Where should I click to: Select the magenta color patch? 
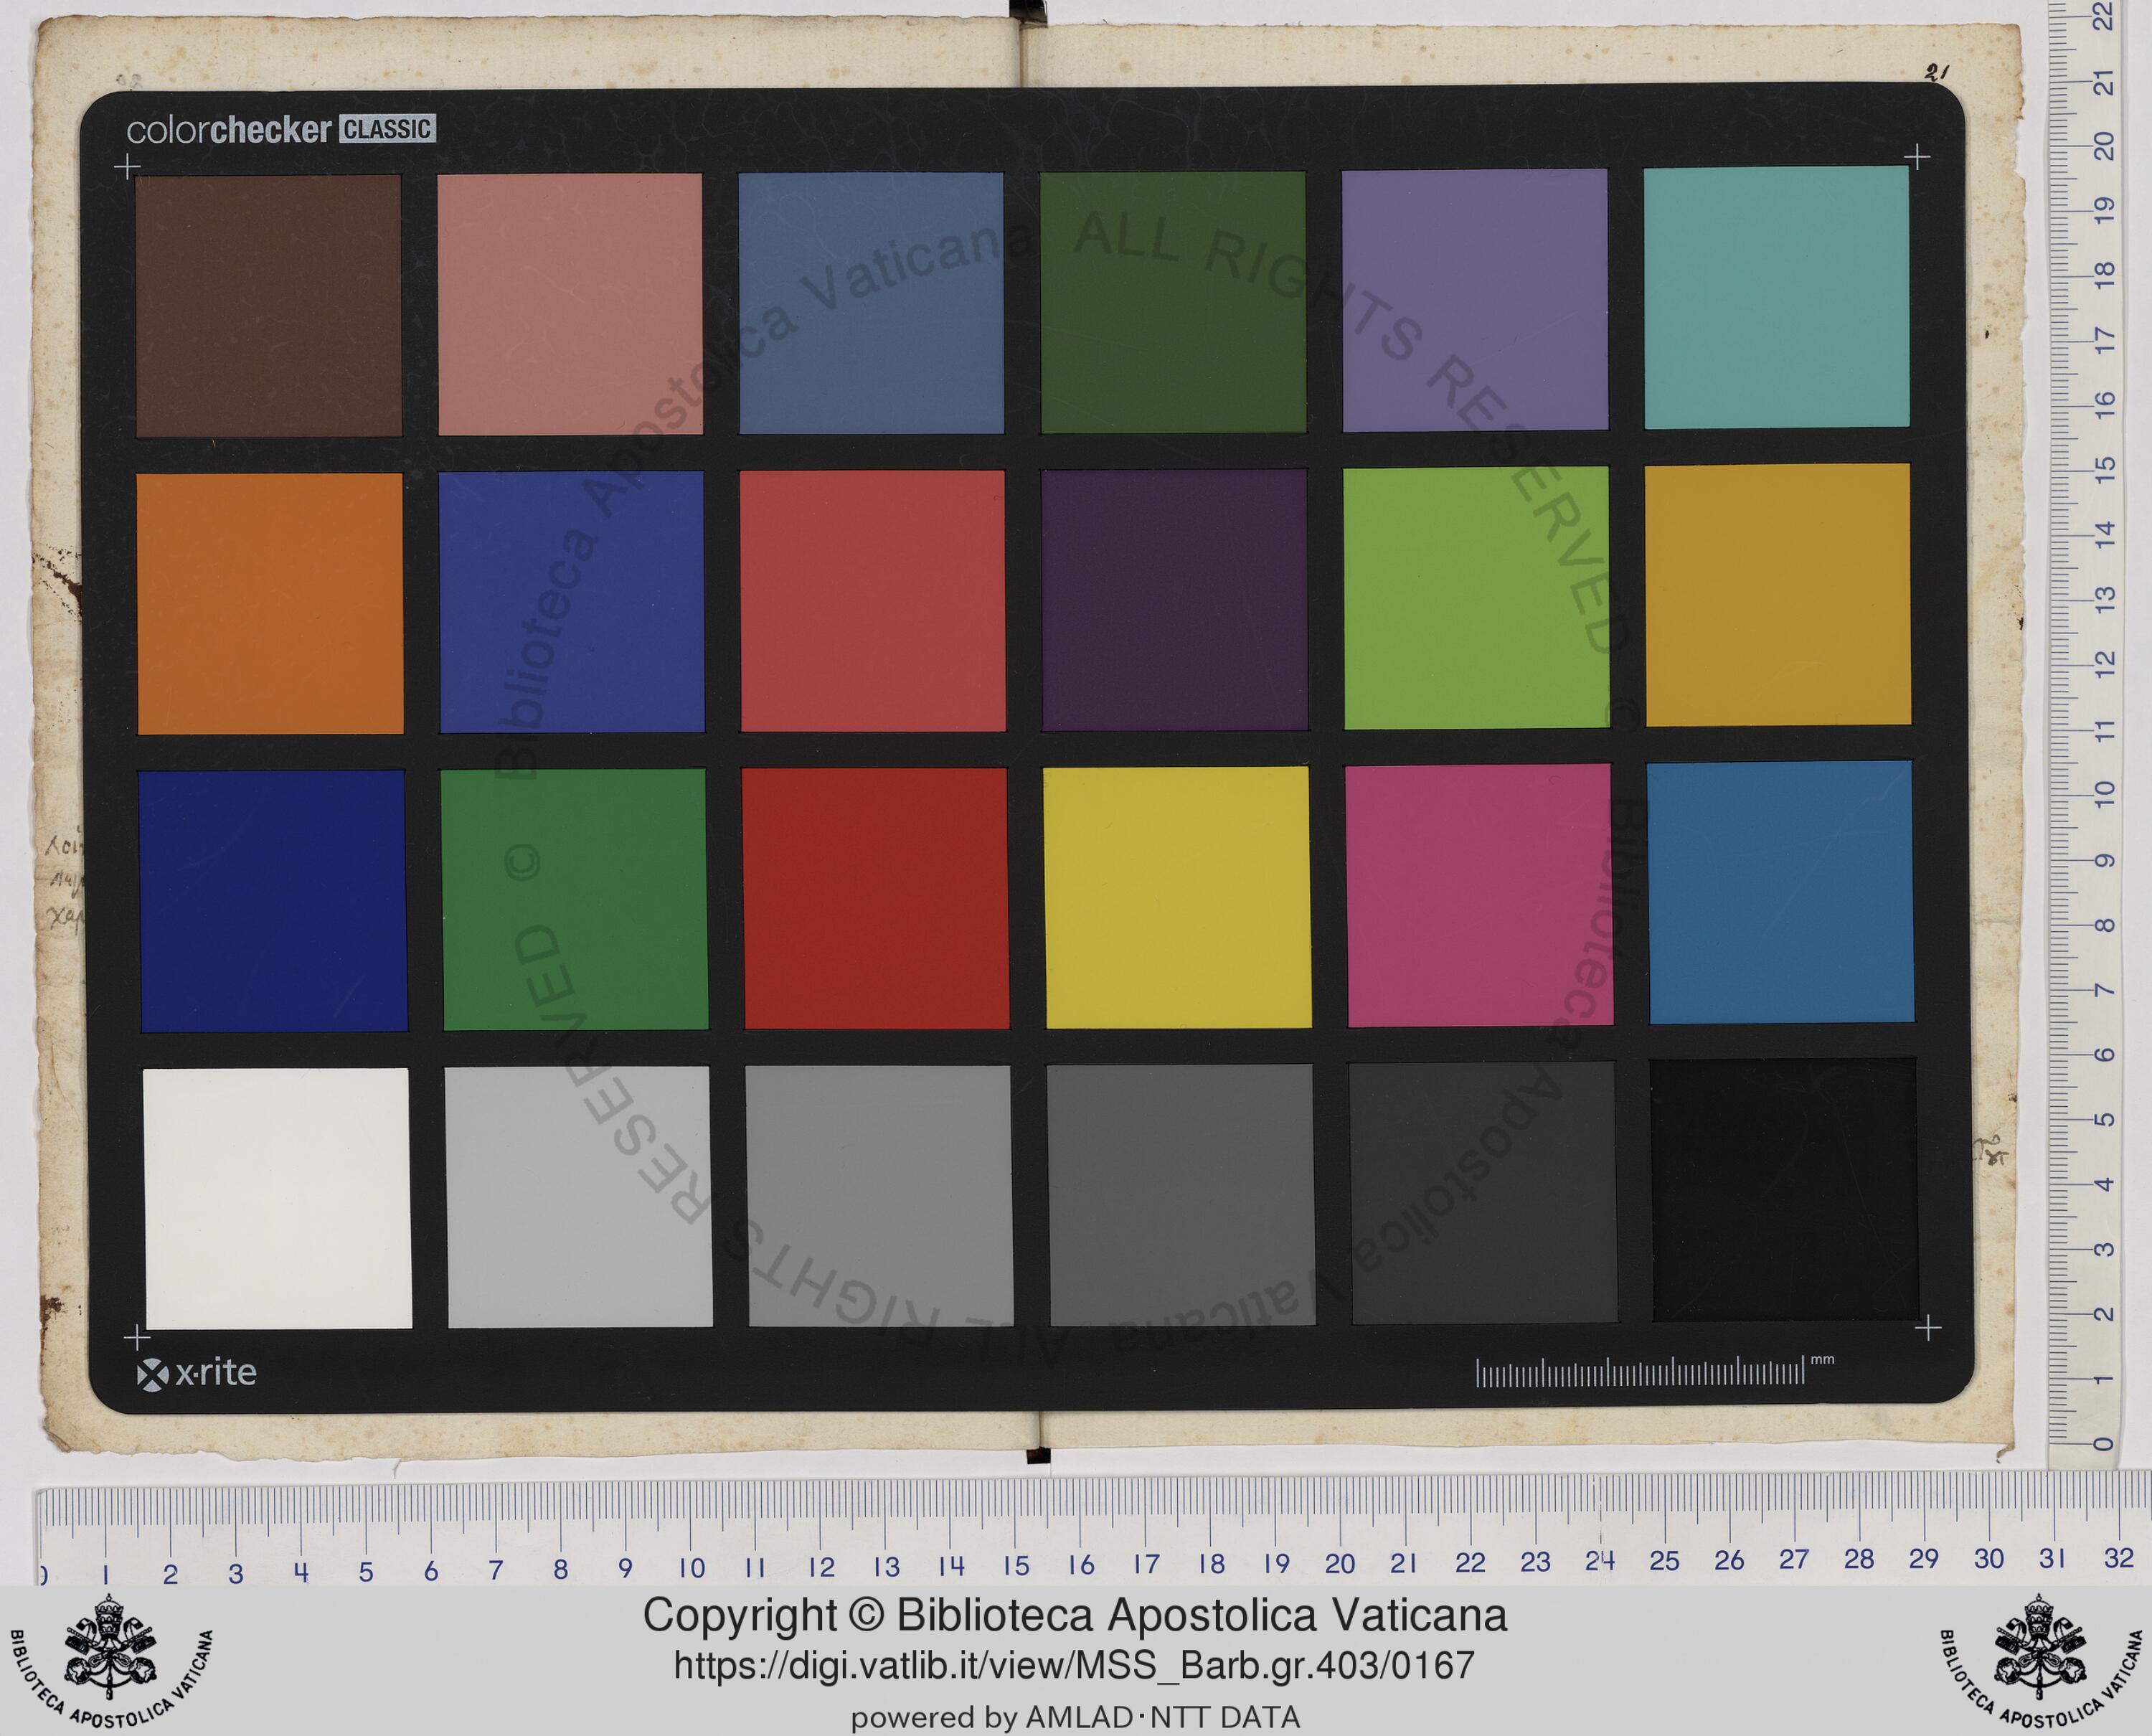[x=1479, y=895]
